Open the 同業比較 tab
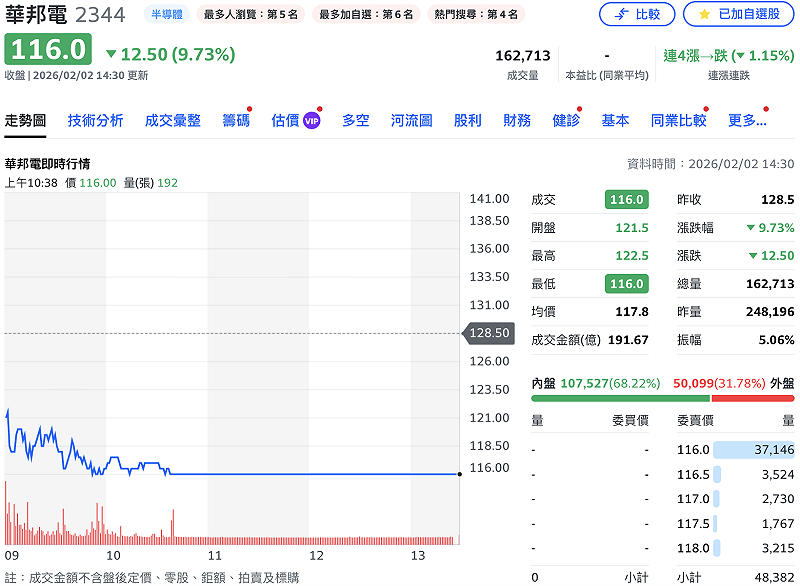 tap(678, 120)
